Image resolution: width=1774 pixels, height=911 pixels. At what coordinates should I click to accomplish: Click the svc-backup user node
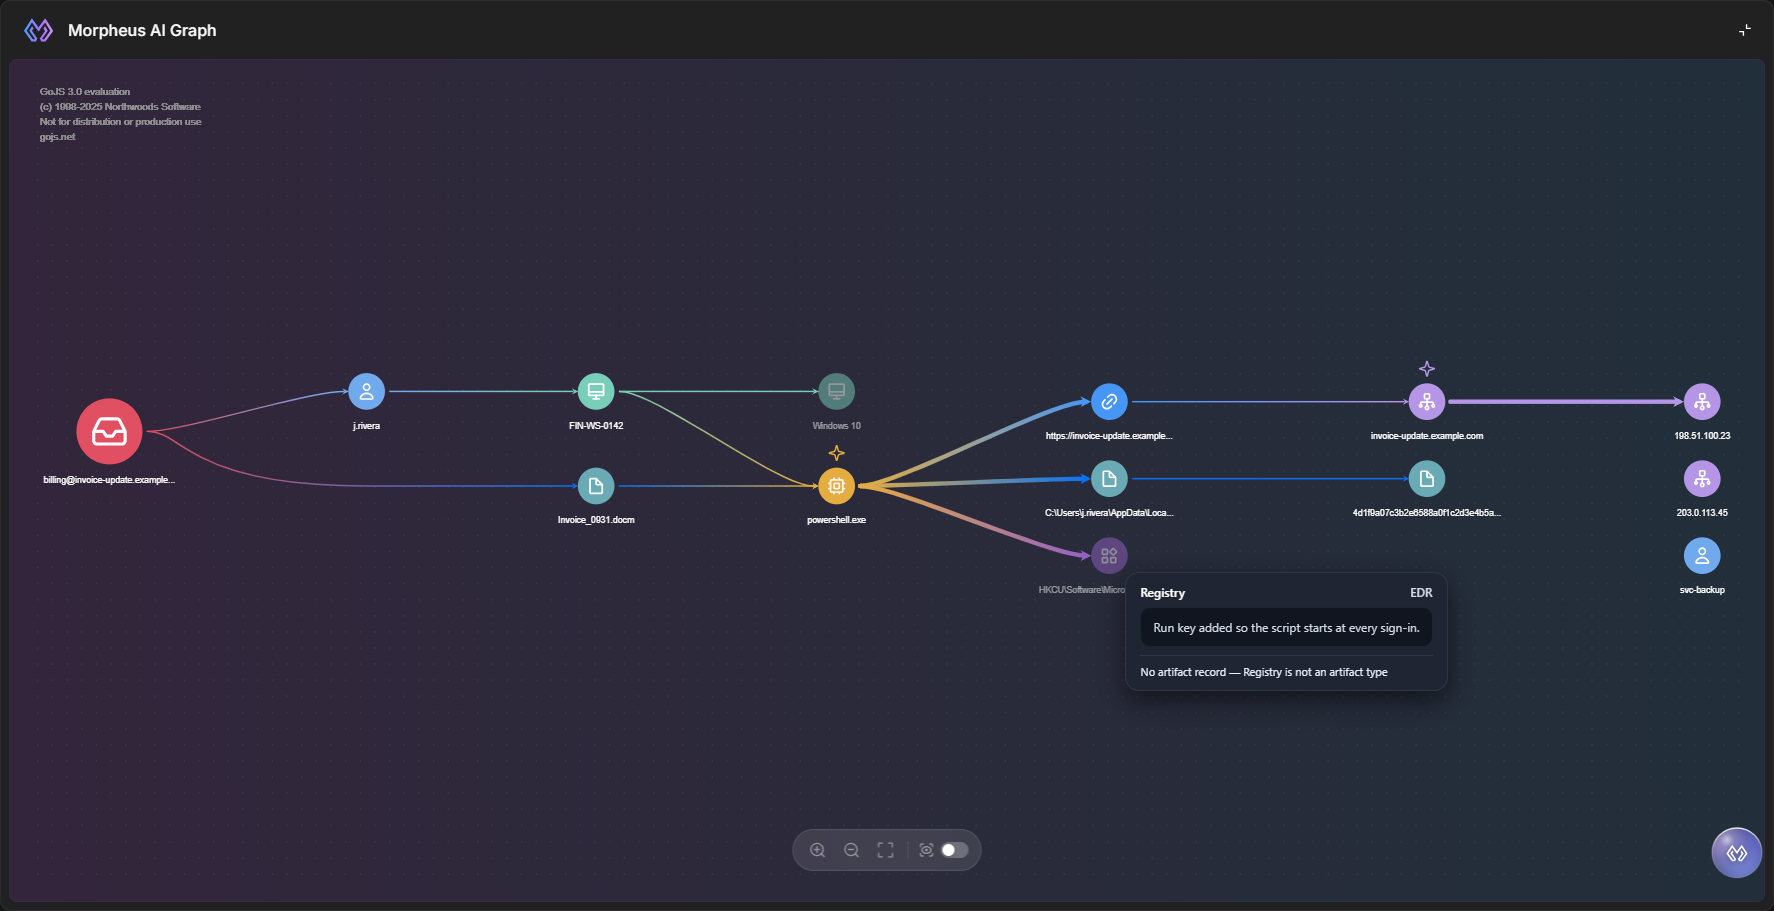click(x=1702, y=556)
